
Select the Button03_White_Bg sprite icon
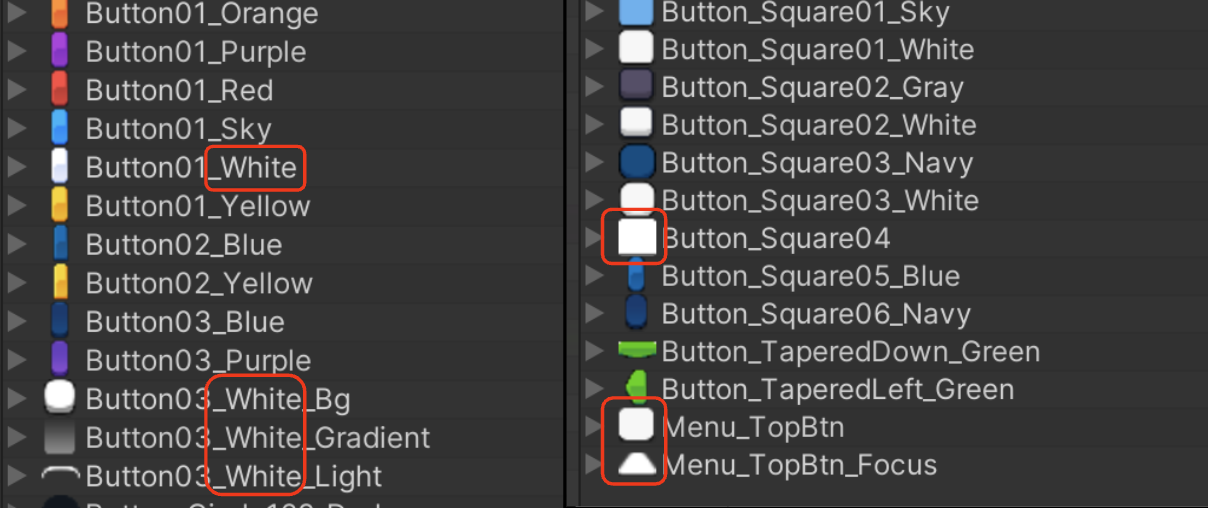(59, 398)
